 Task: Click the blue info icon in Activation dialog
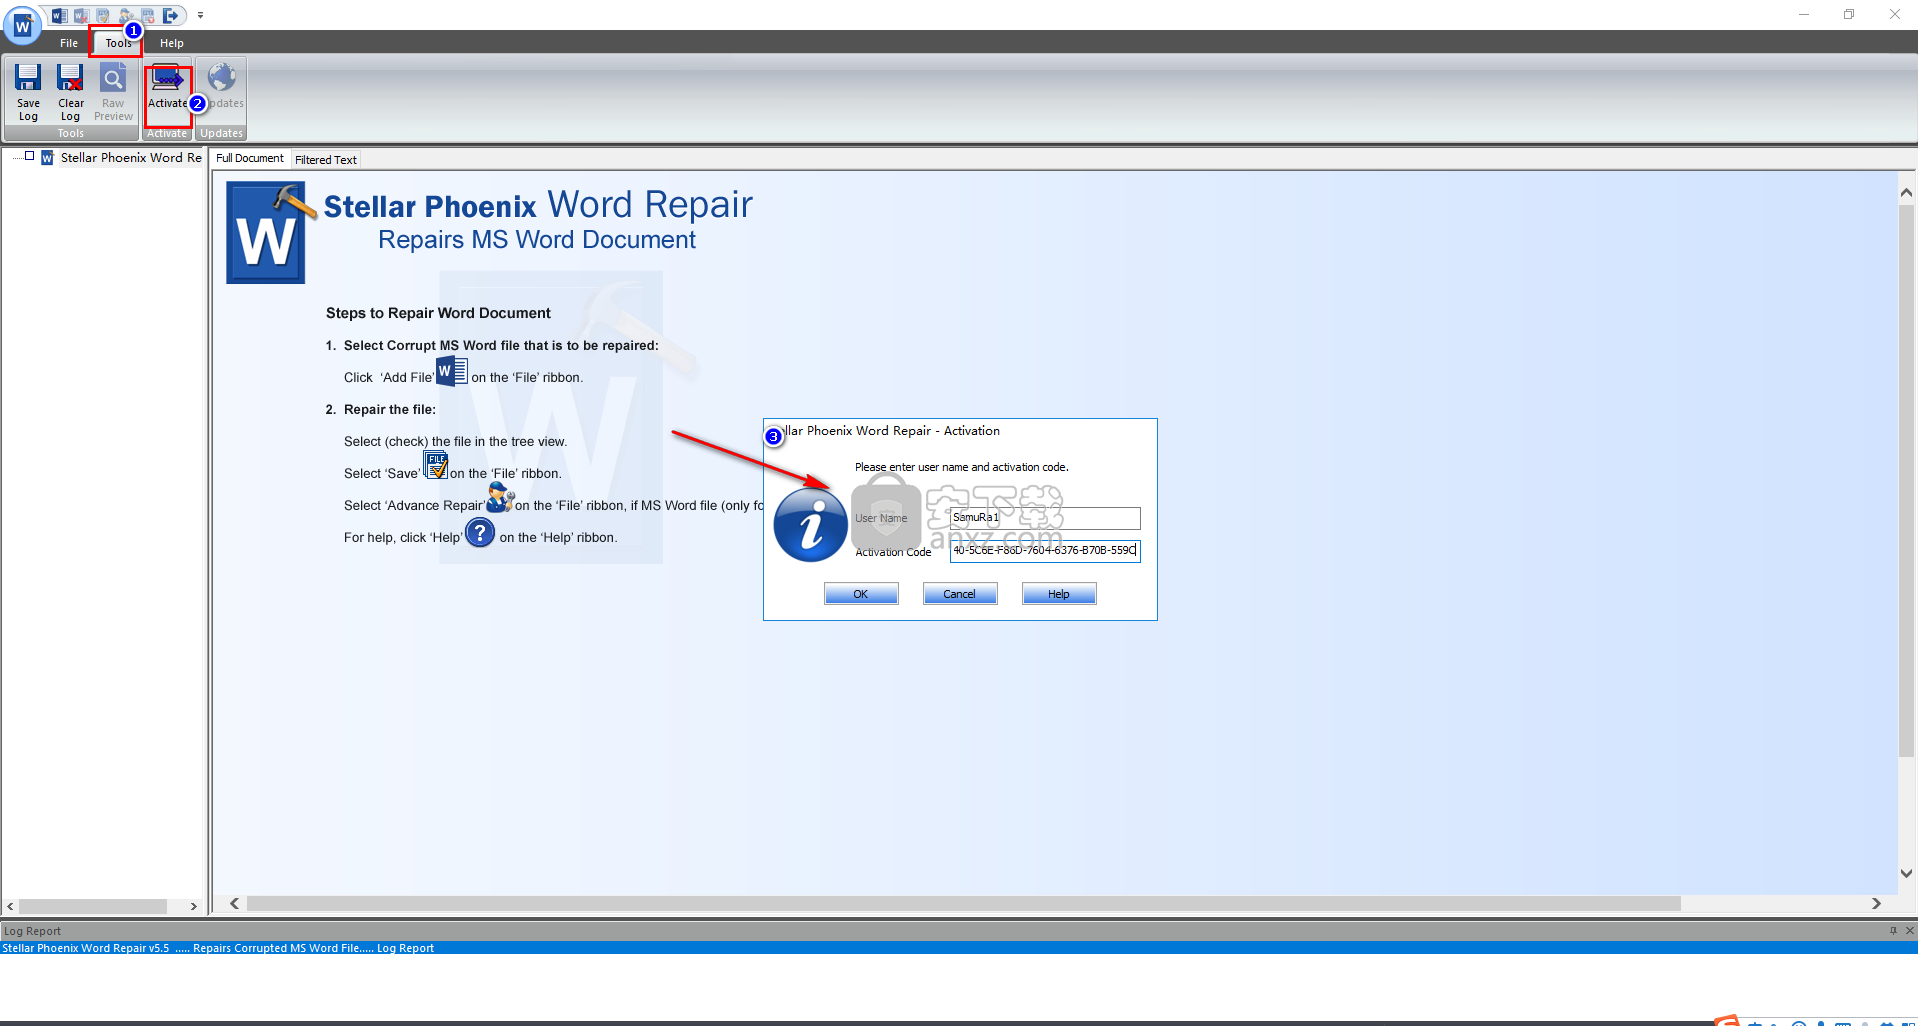(x=810, y=525)
